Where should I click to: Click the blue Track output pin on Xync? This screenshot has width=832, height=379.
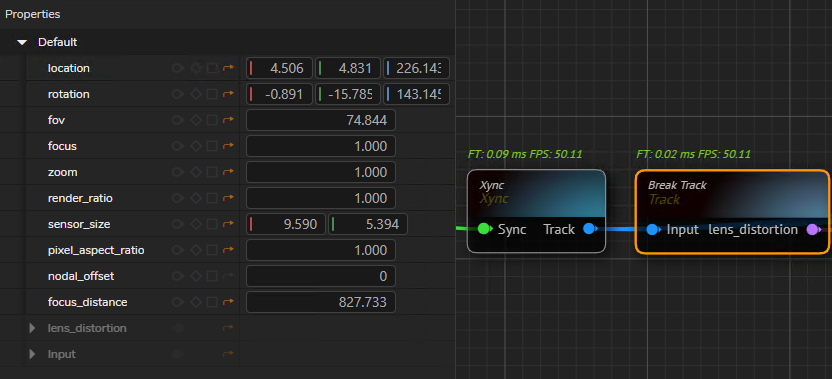coord(590,229)
